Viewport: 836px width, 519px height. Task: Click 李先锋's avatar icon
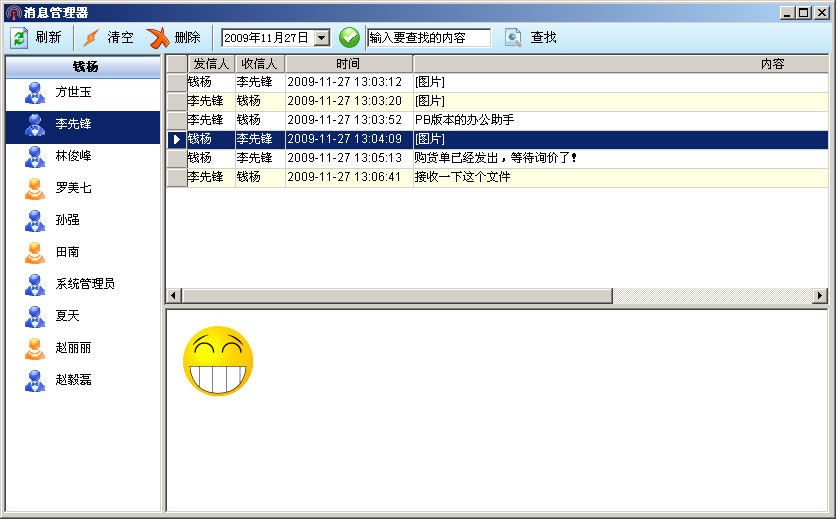coord(35,124)
